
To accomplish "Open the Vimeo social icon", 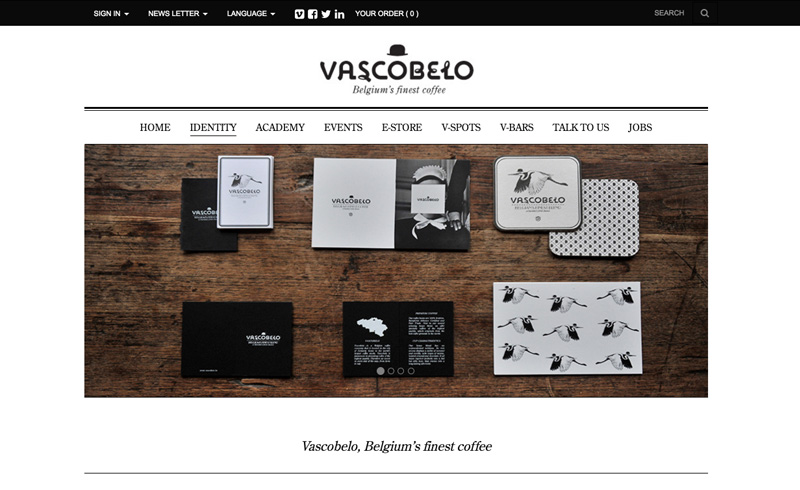I will [299, 14].
